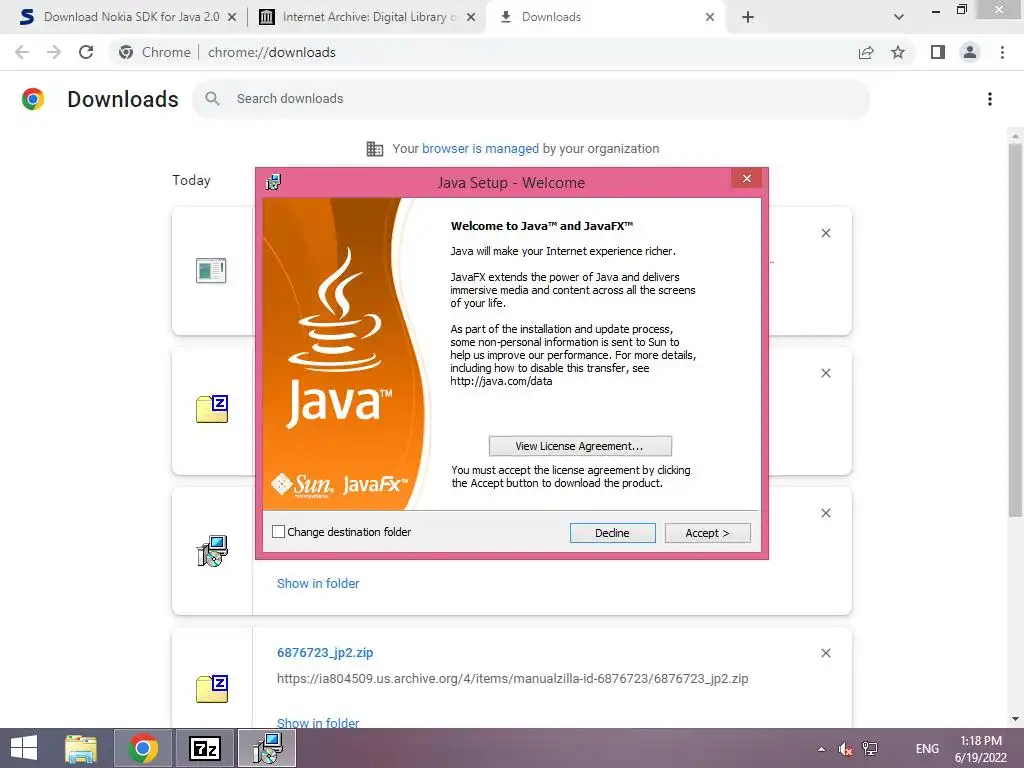Select the Downloads tab

pos(551,17)
